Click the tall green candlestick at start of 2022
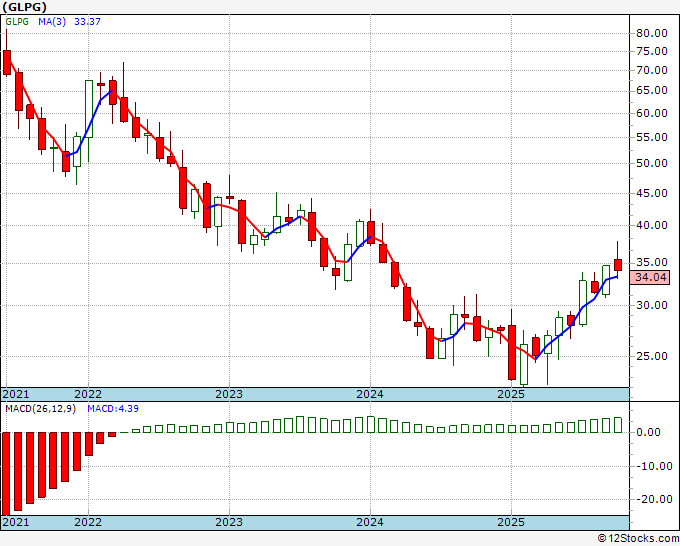 click(89, 109)
